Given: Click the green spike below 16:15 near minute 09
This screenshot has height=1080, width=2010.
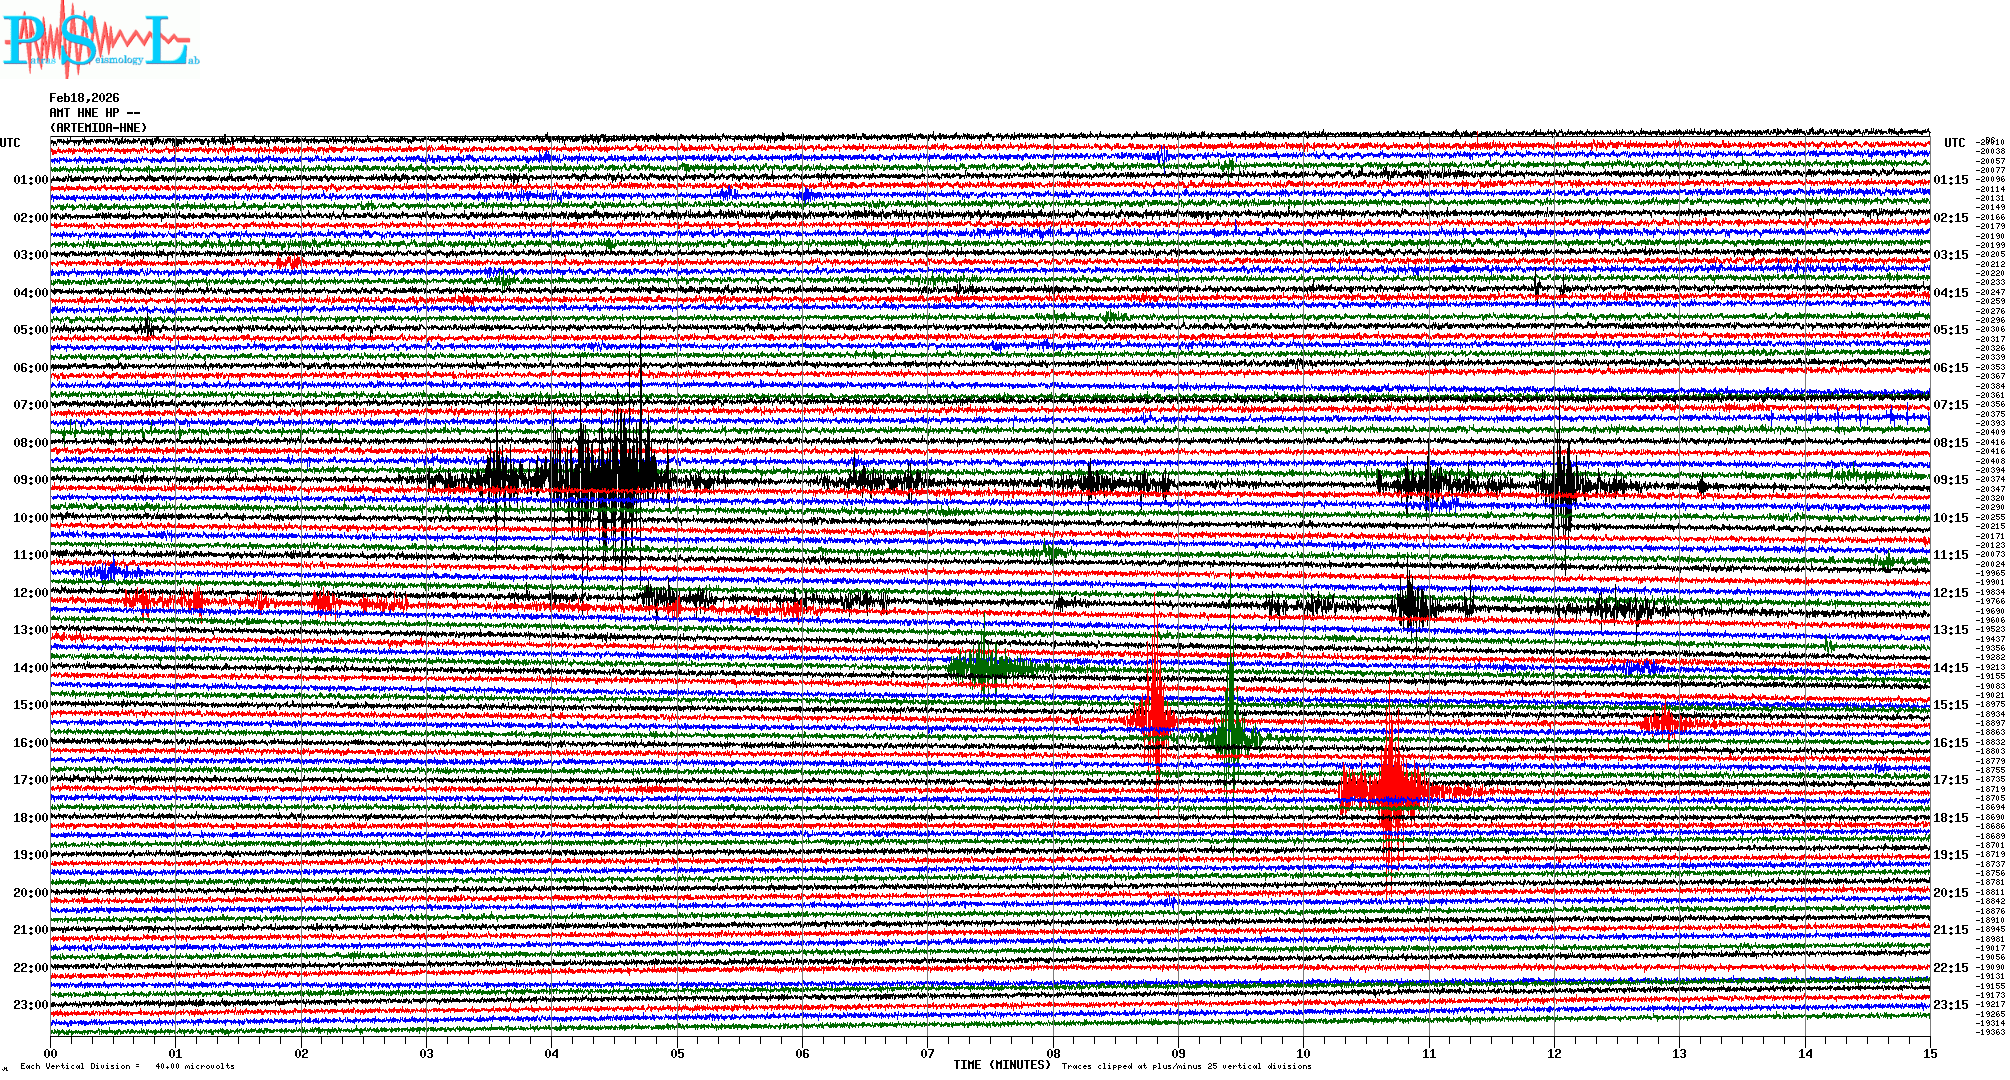Looking at the screenshot, I should click(x=1231, y=738).
